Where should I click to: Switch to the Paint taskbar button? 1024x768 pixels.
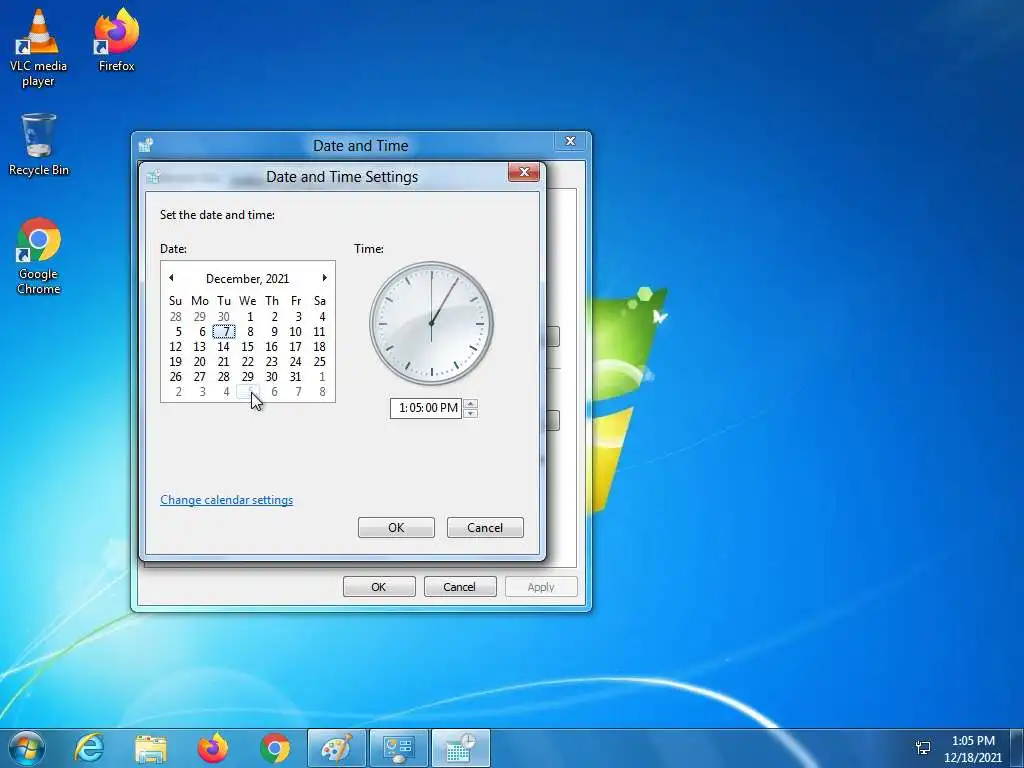[x=336, y=748]
